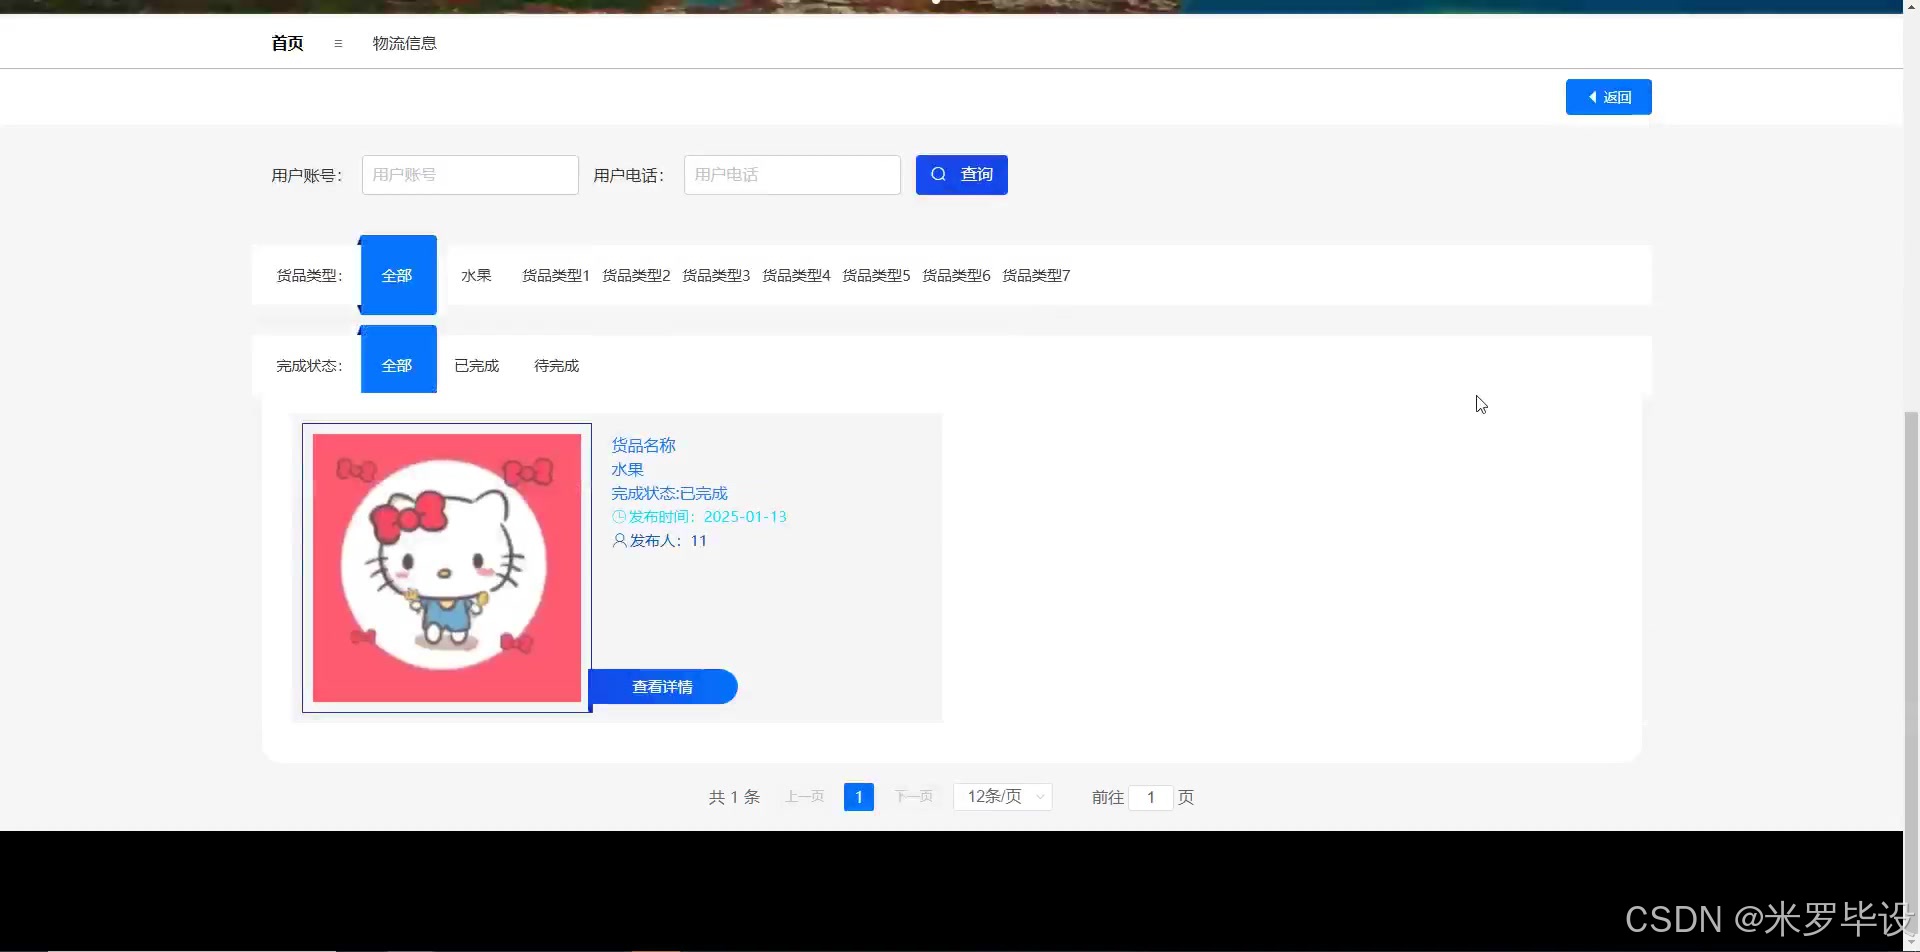This screenshot has height=952, width=1920.
Task: Filter by 货品类型6
Action: tap(956, 275)
